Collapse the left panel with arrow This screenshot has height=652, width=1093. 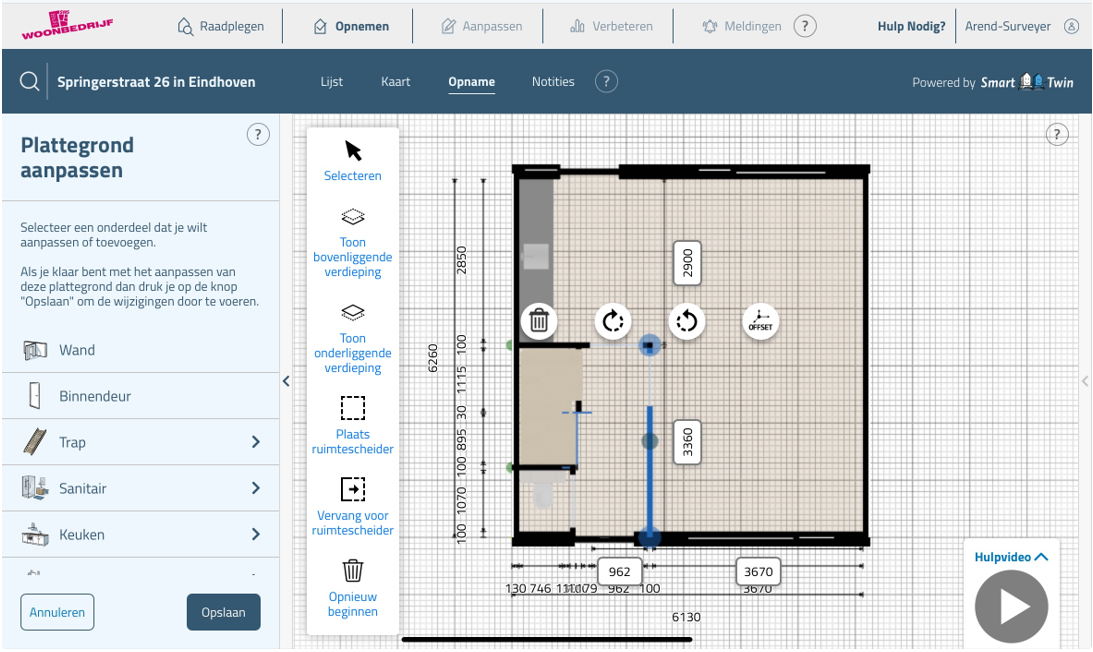point(286,381)
